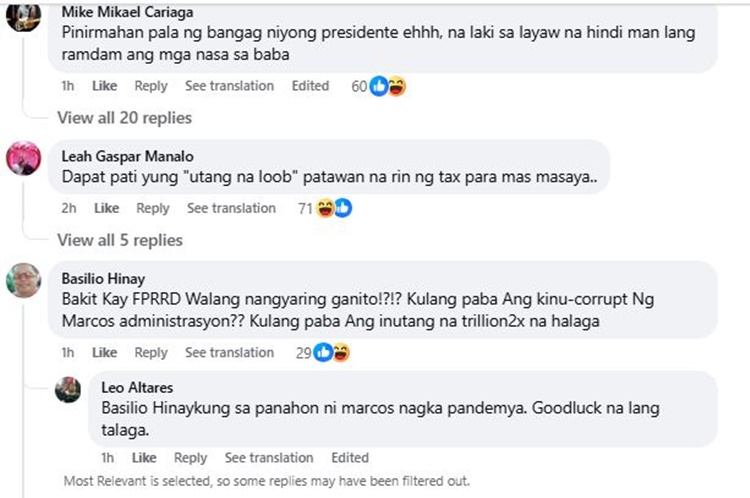The width and height of the screenshot is (750, 498).
Task: View reaction emojis on Leah's comment
Action: [333, 208]
